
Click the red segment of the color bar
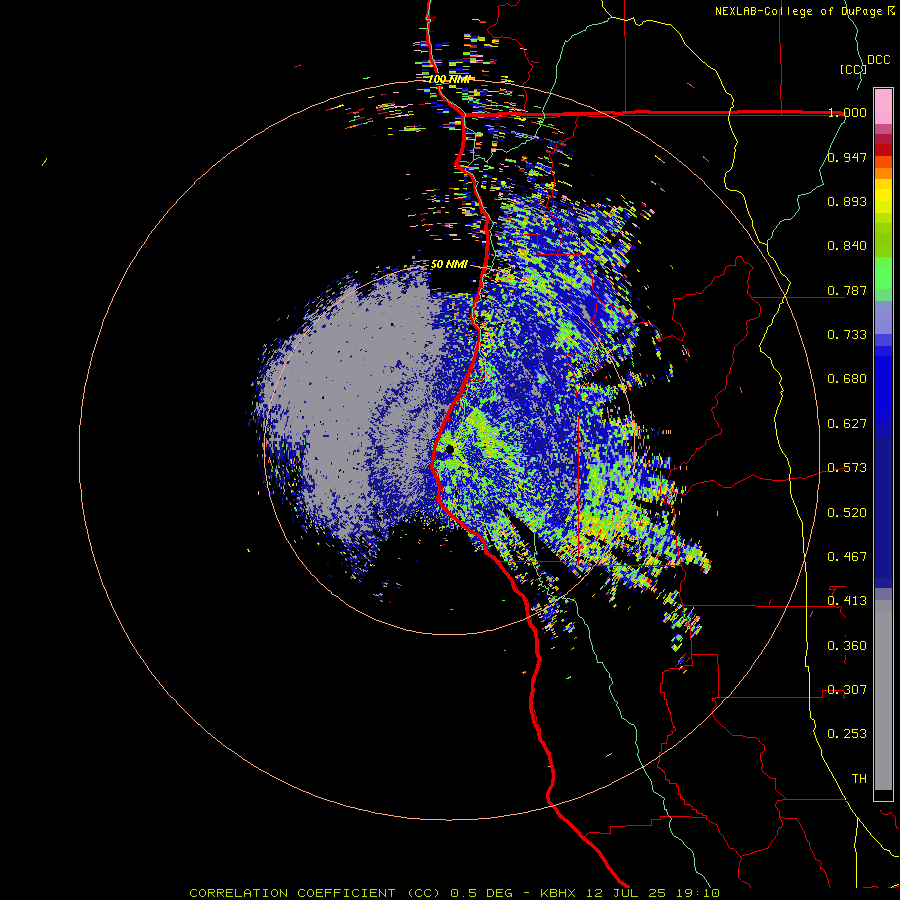coord(883,150)
